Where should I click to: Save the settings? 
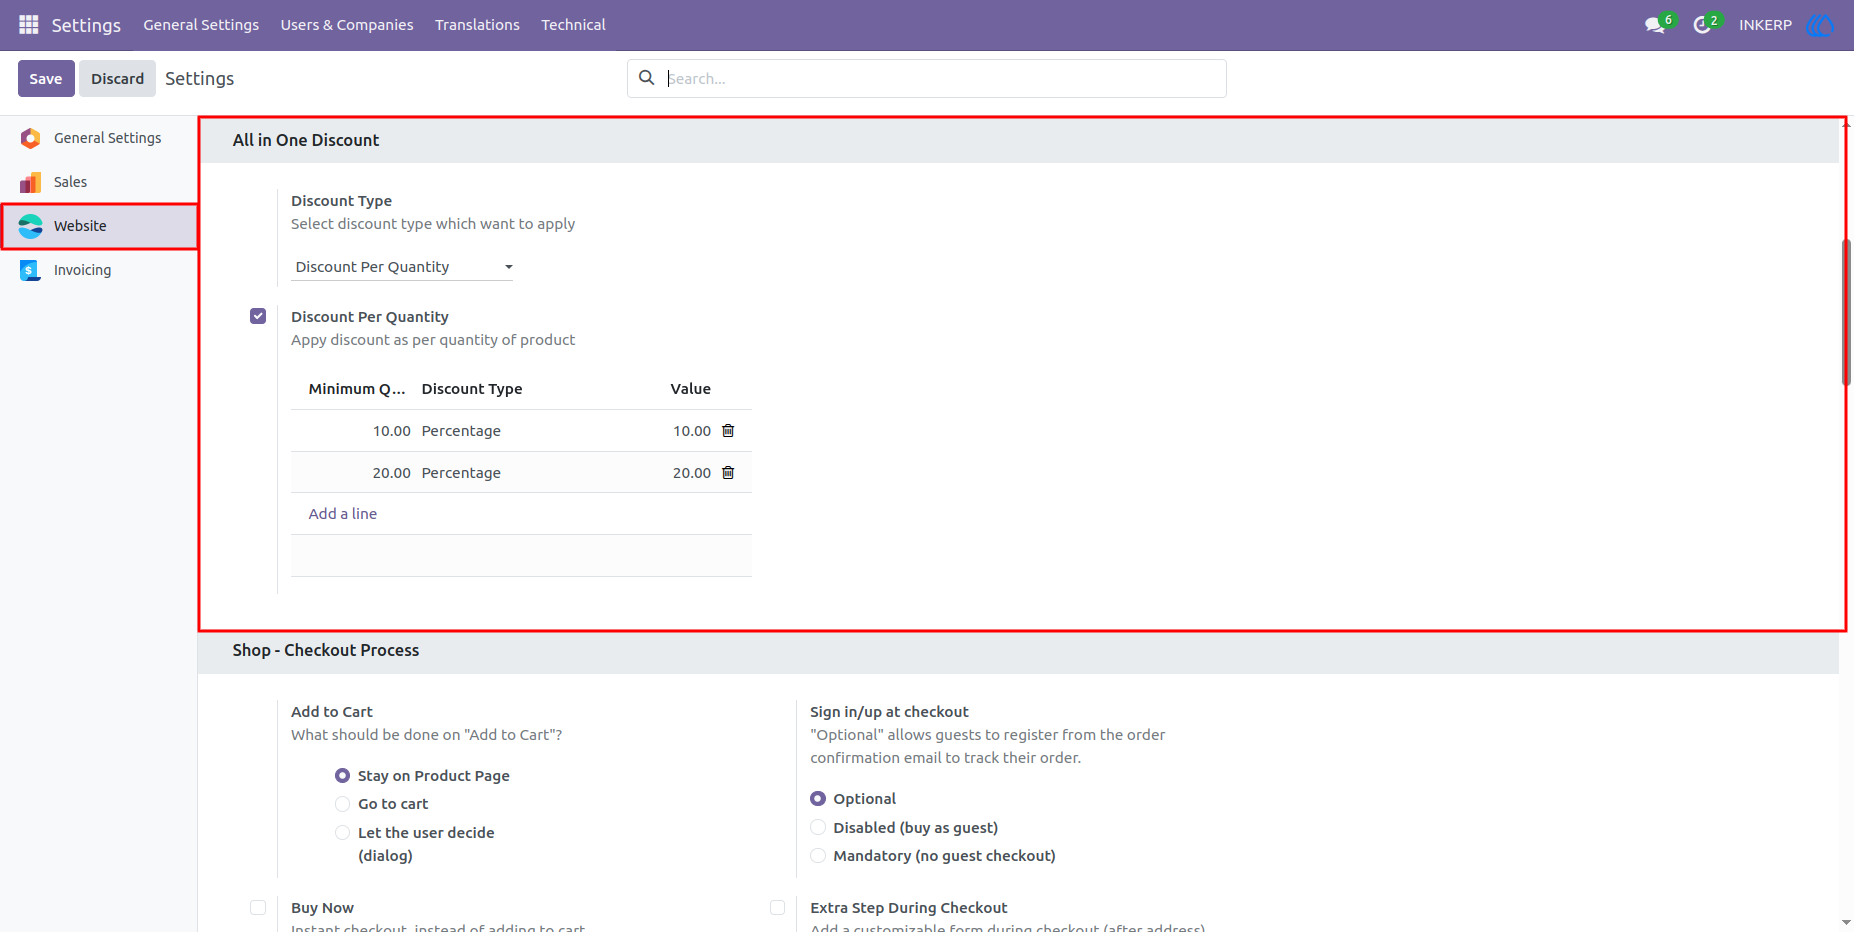(x=46, y=79)
